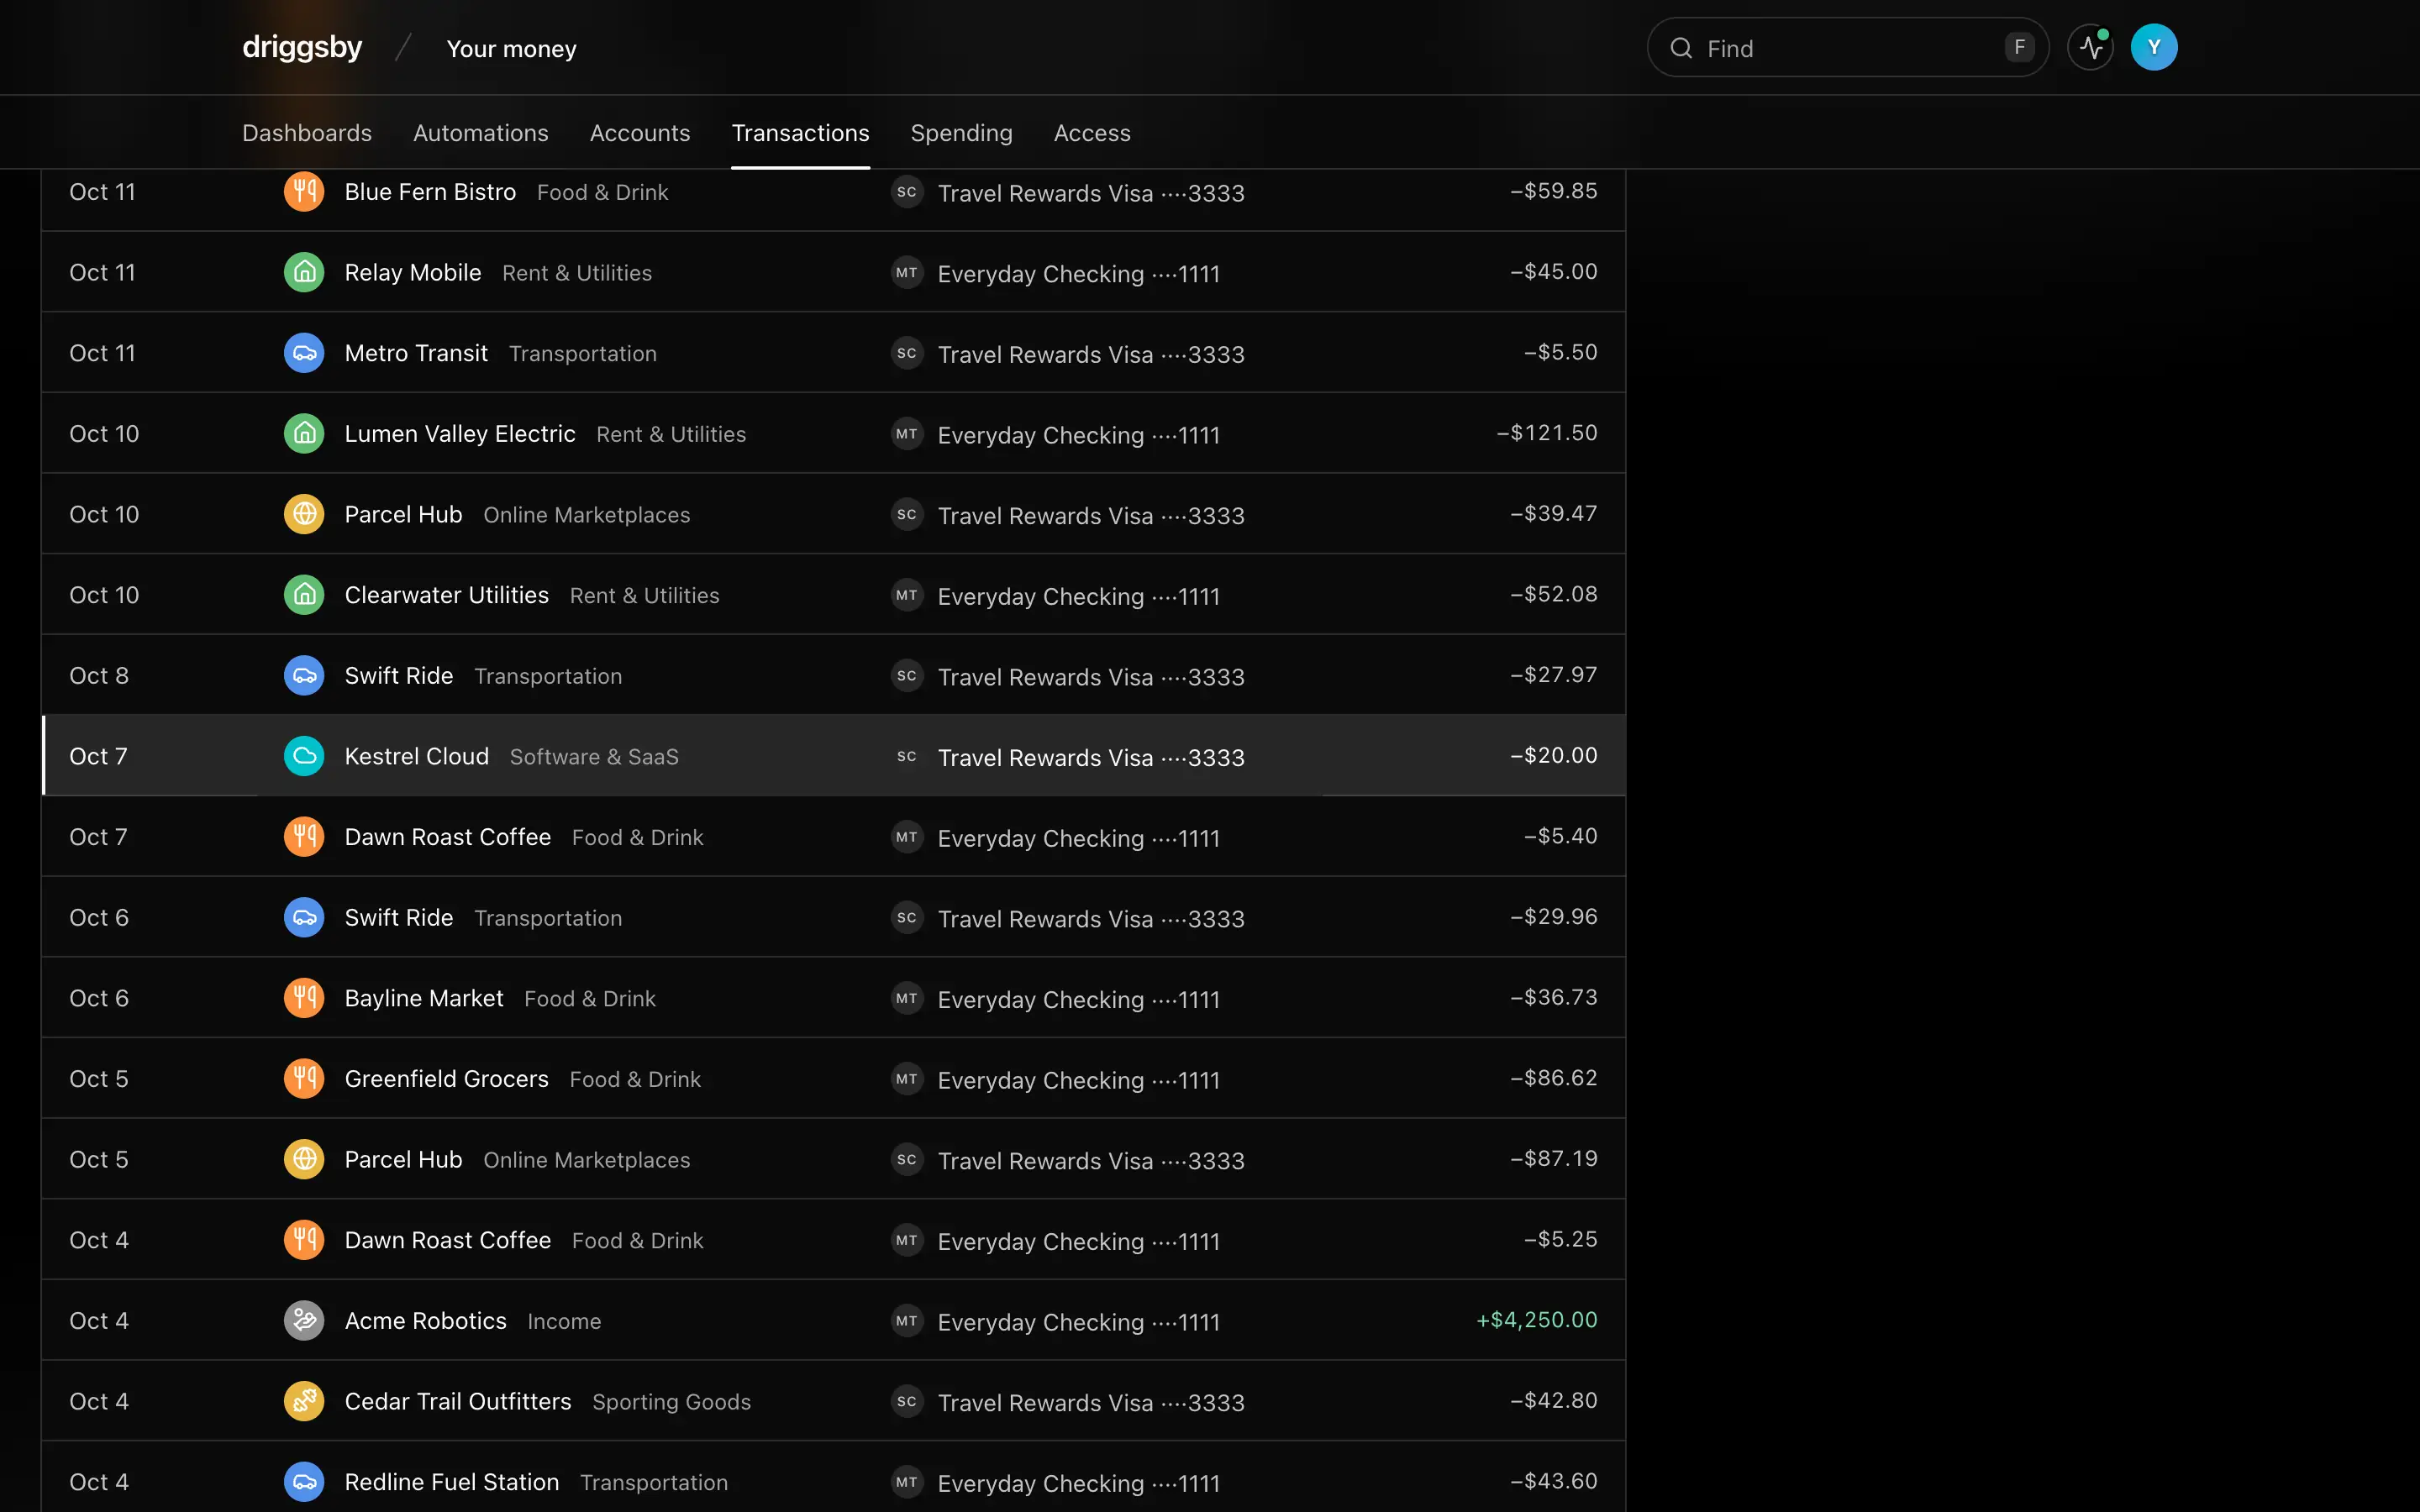
Task: Click the search magnifier icon in Find box
Action: click(1682, 48)
